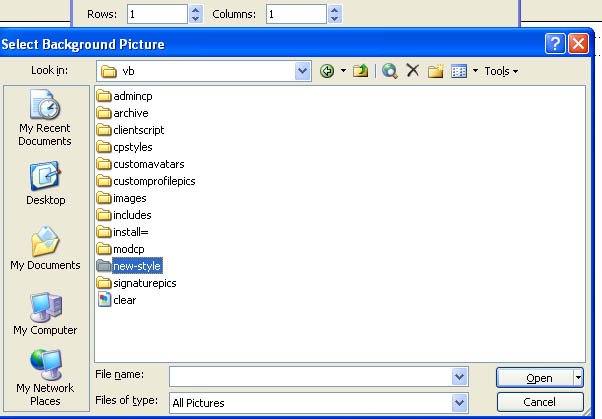Screen dimensions: 602x419
Task: Open My Documents in places bar
Action: pyautogui.click(x=45, y=248)
